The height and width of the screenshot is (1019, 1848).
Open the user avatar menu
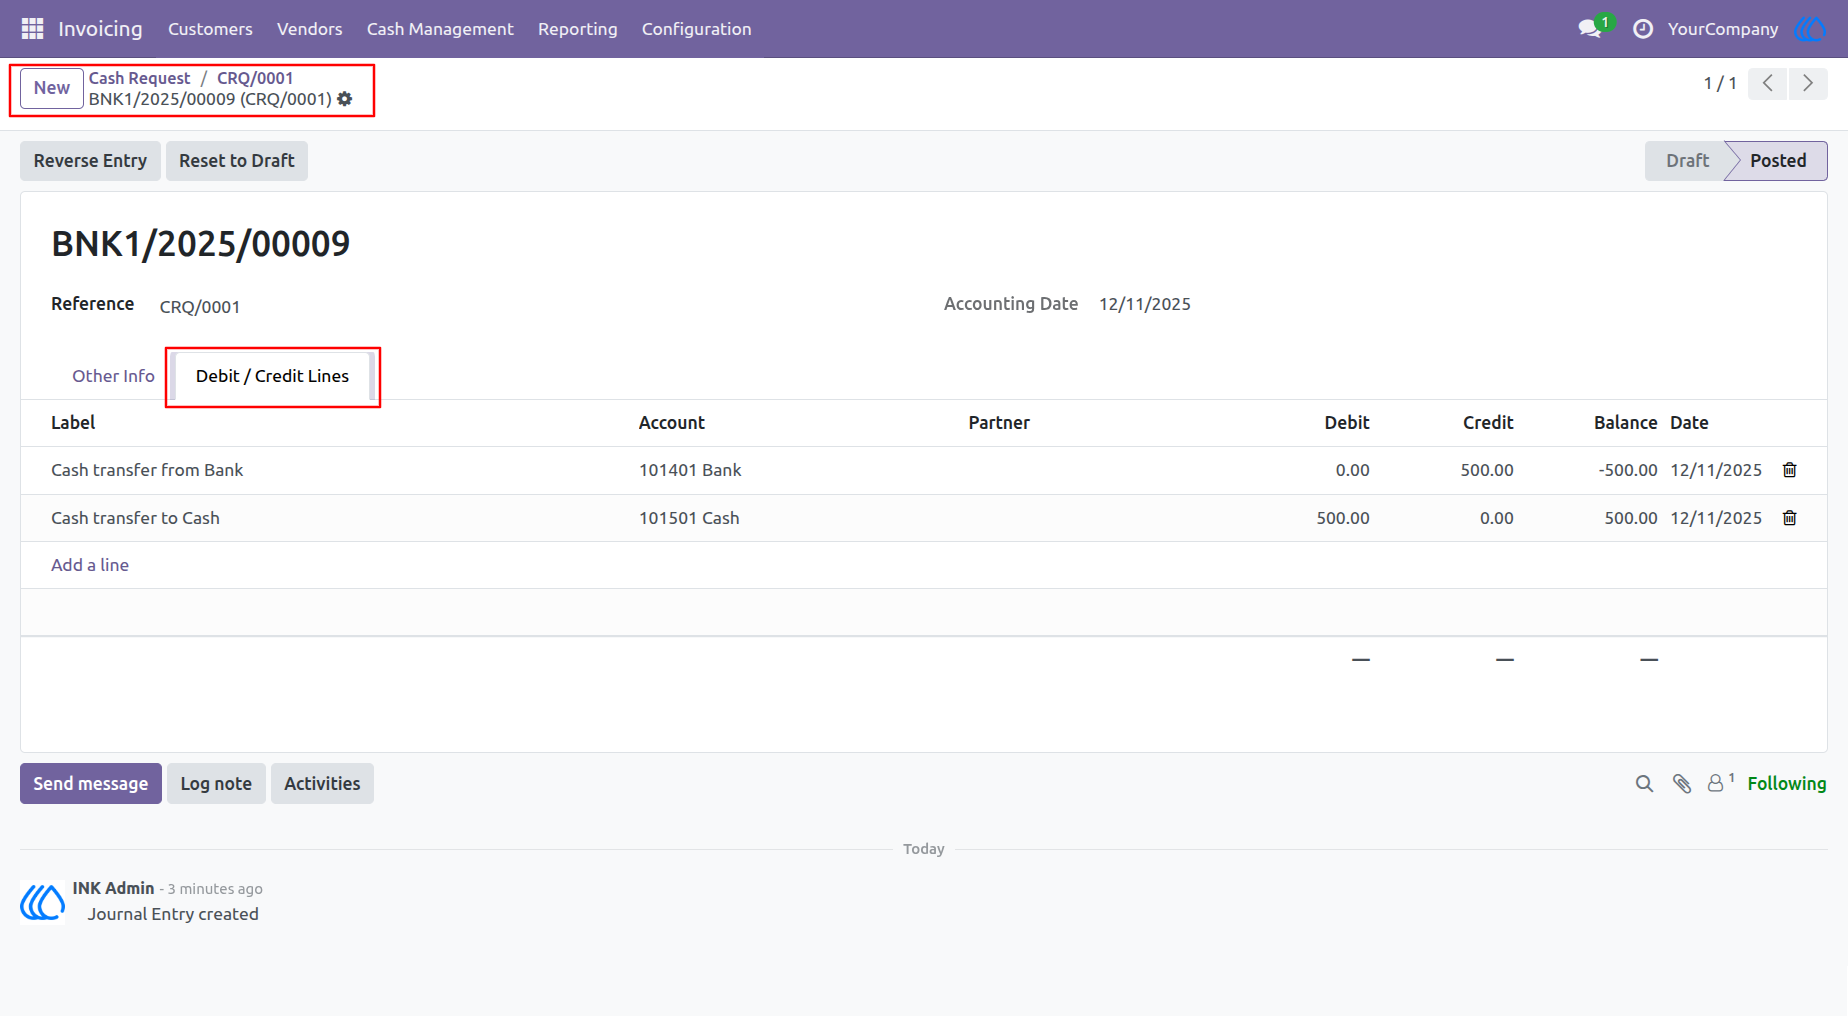(x=1811, y=29)
